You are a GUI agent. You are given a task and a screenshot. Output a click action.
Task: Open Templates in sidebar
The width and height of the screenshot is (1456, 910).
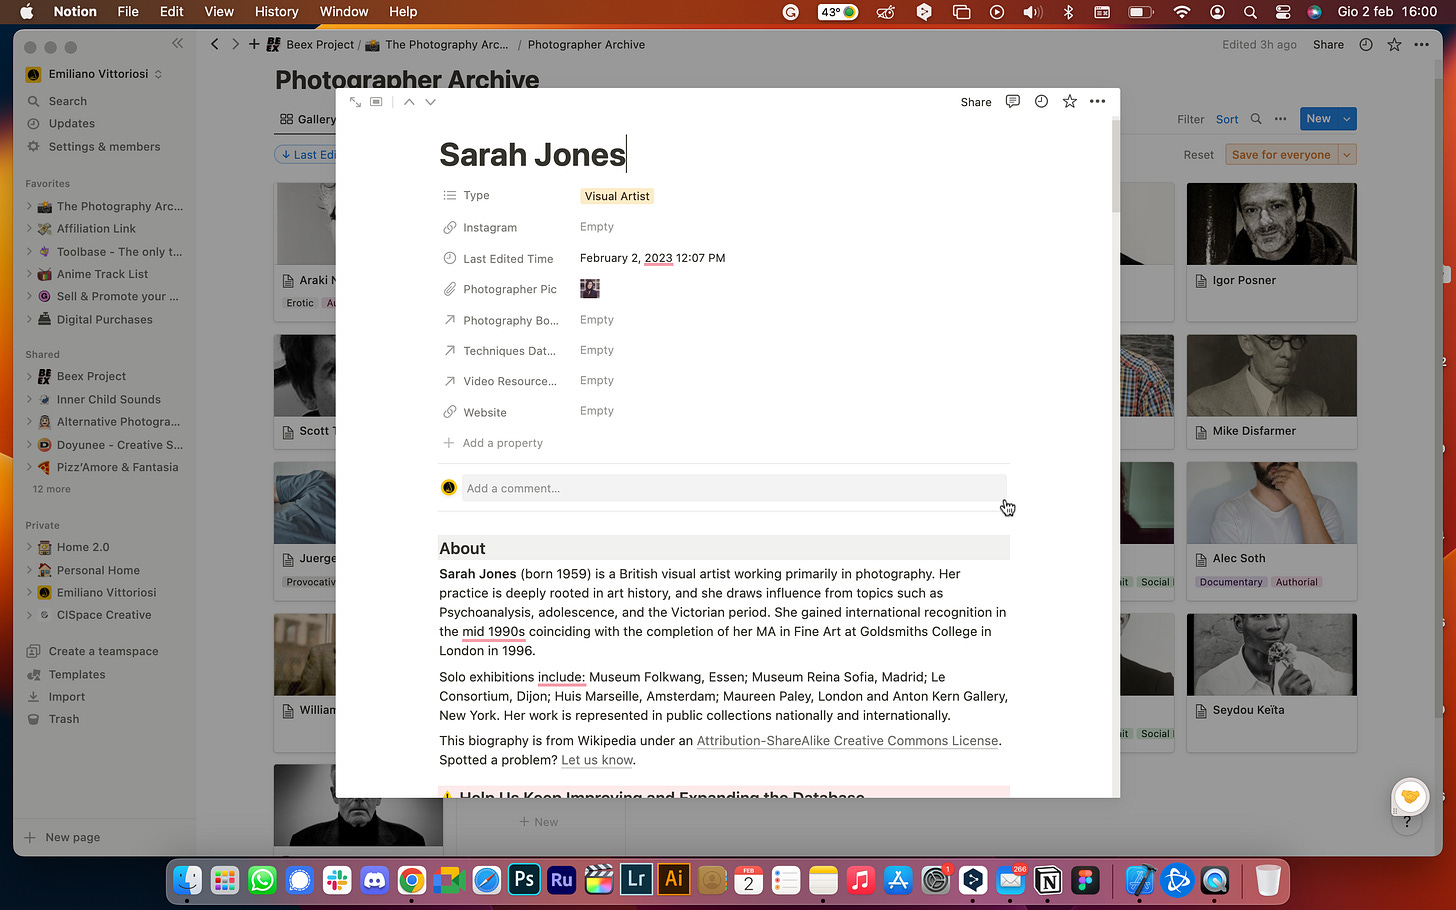[77, 674]
